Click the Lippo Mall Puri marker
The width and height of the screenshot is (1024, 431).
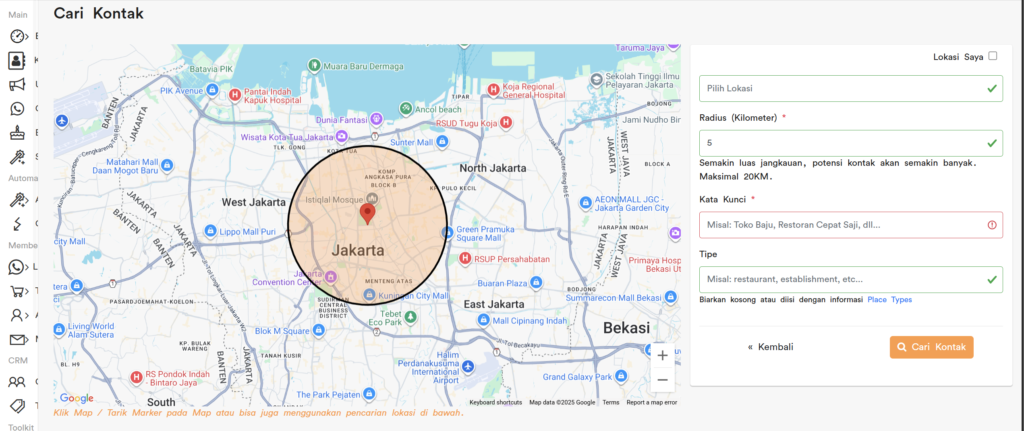(210, 231)
